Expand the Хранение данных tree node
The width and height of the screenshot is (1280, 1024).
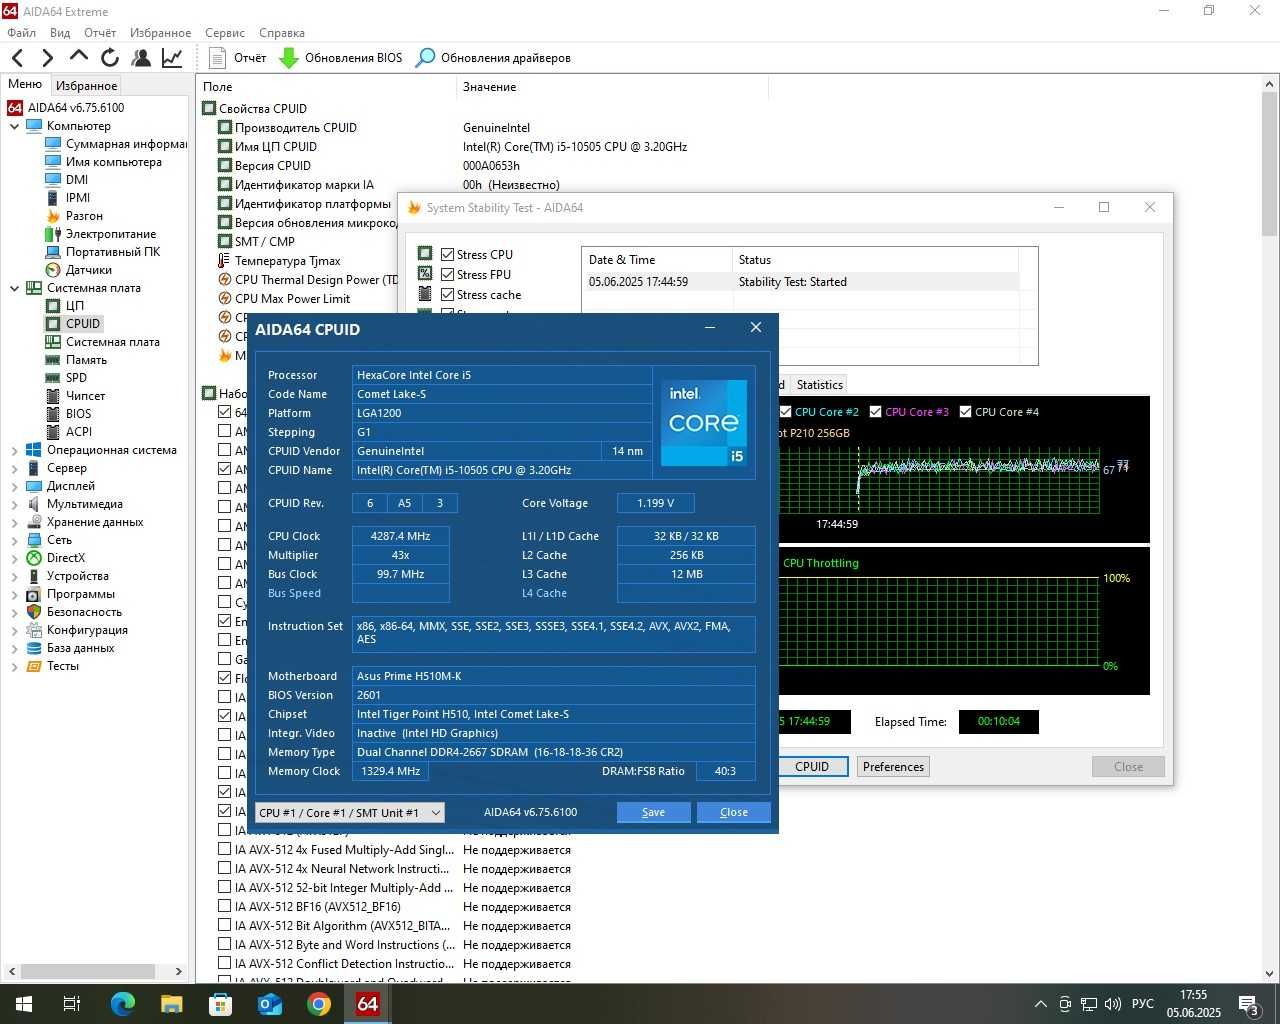pos(14,522)
